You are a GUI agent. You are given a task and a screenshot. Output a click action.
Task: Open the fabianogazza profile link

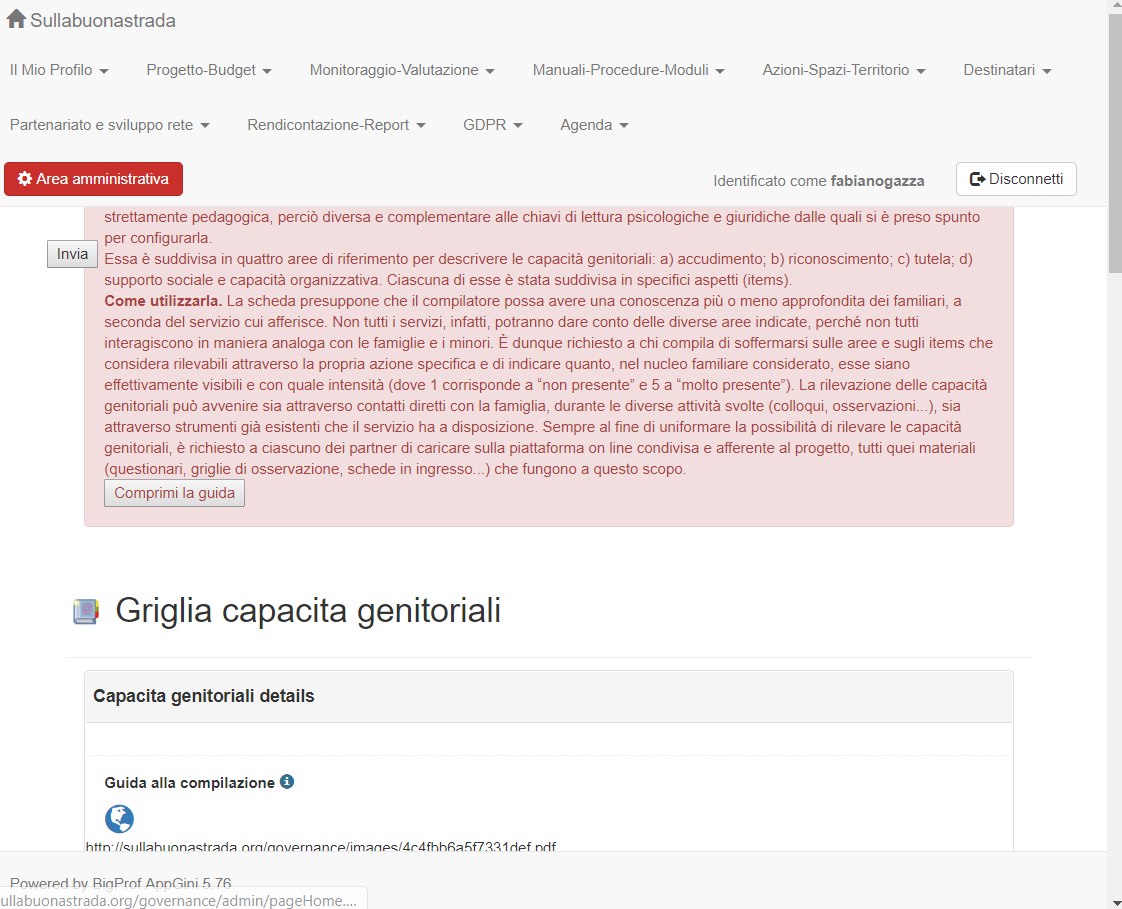(x=877, y=181)
